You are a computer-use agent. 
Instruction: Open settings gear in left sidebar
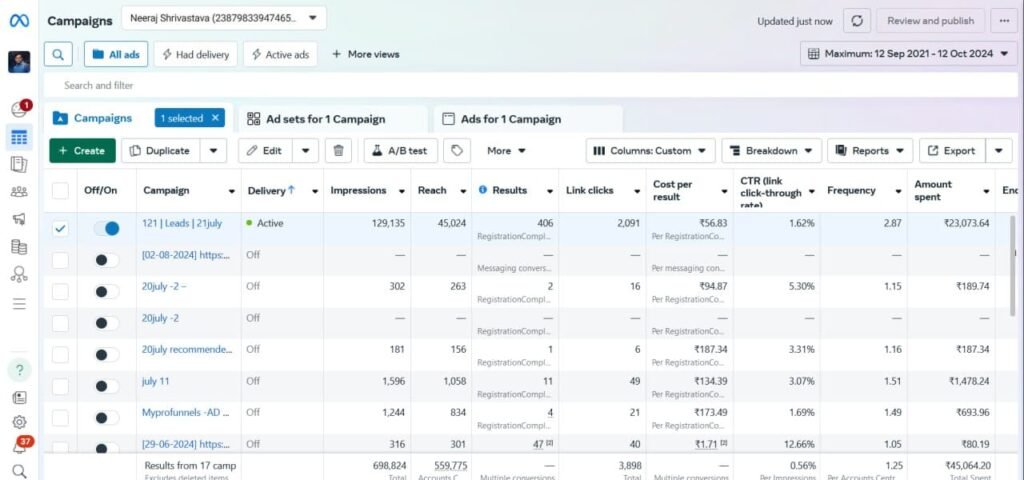[19, 422]
